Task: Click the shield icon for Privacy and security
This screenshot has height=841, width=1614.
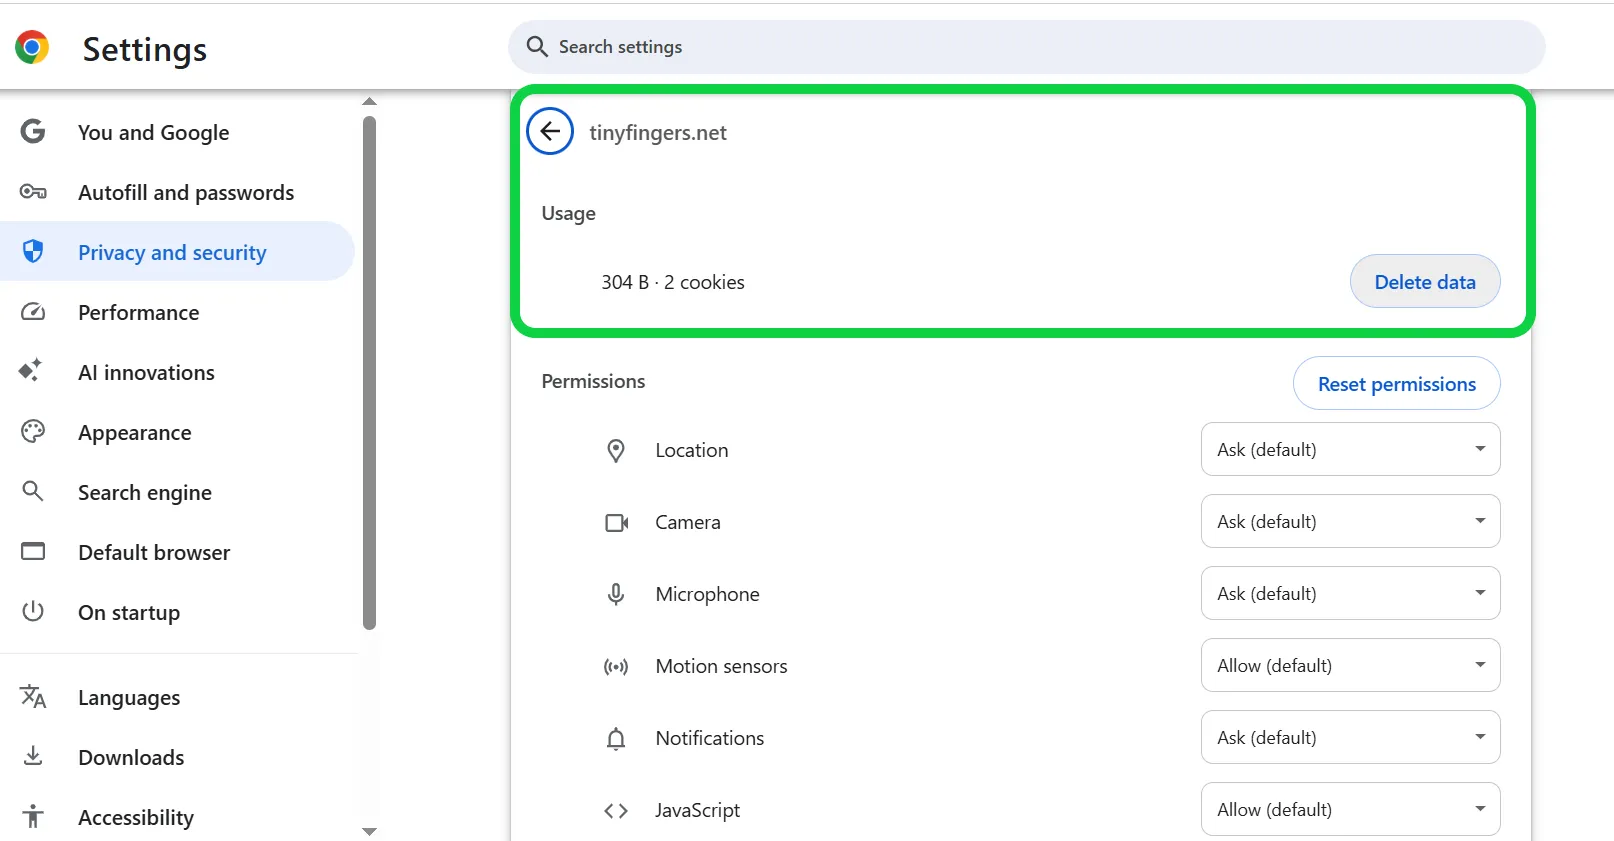Action: (x=33, y=251)
